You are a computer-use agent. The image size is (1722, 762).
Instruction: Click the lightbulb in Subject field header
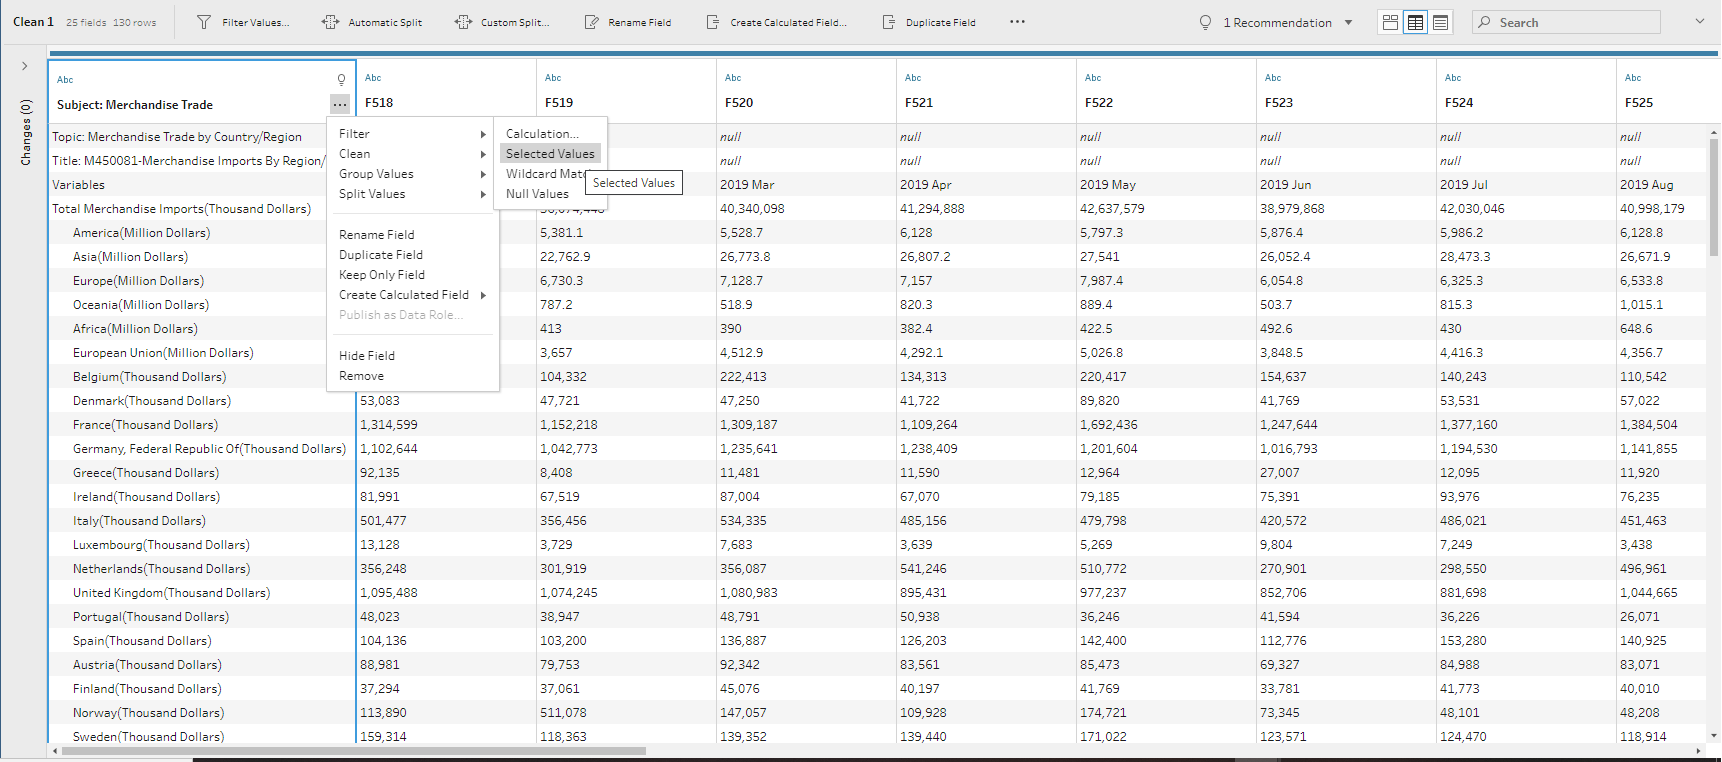341,80
